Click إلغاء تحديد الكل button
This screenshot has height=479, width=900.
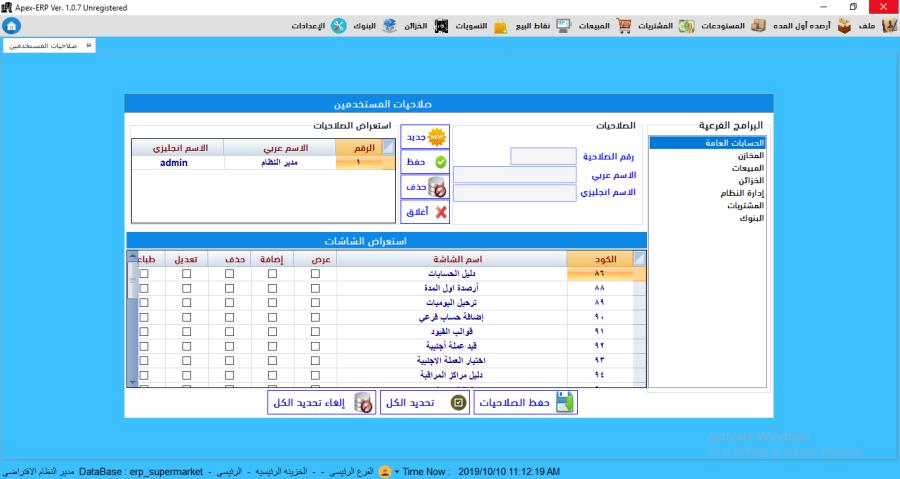tap(321, 402)
